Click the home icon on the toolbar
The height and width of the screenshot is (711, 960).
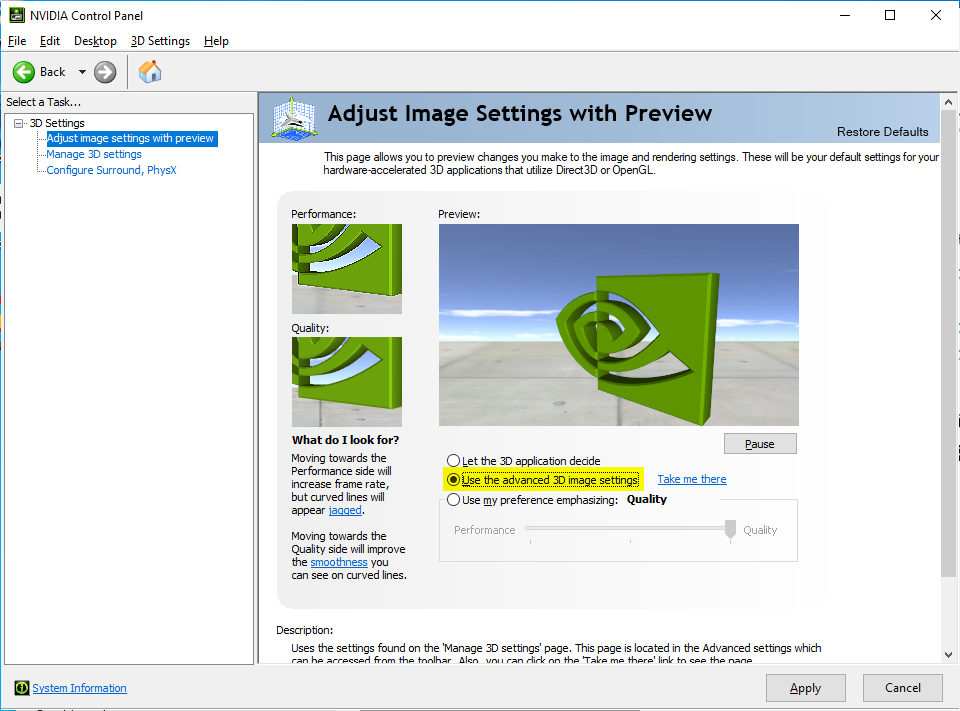(x=150, y=71)
